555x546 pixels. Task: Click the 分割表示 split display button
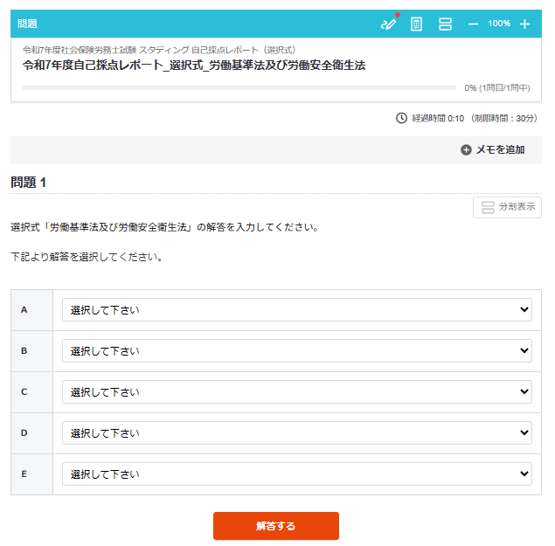click(x=507, y=207)
